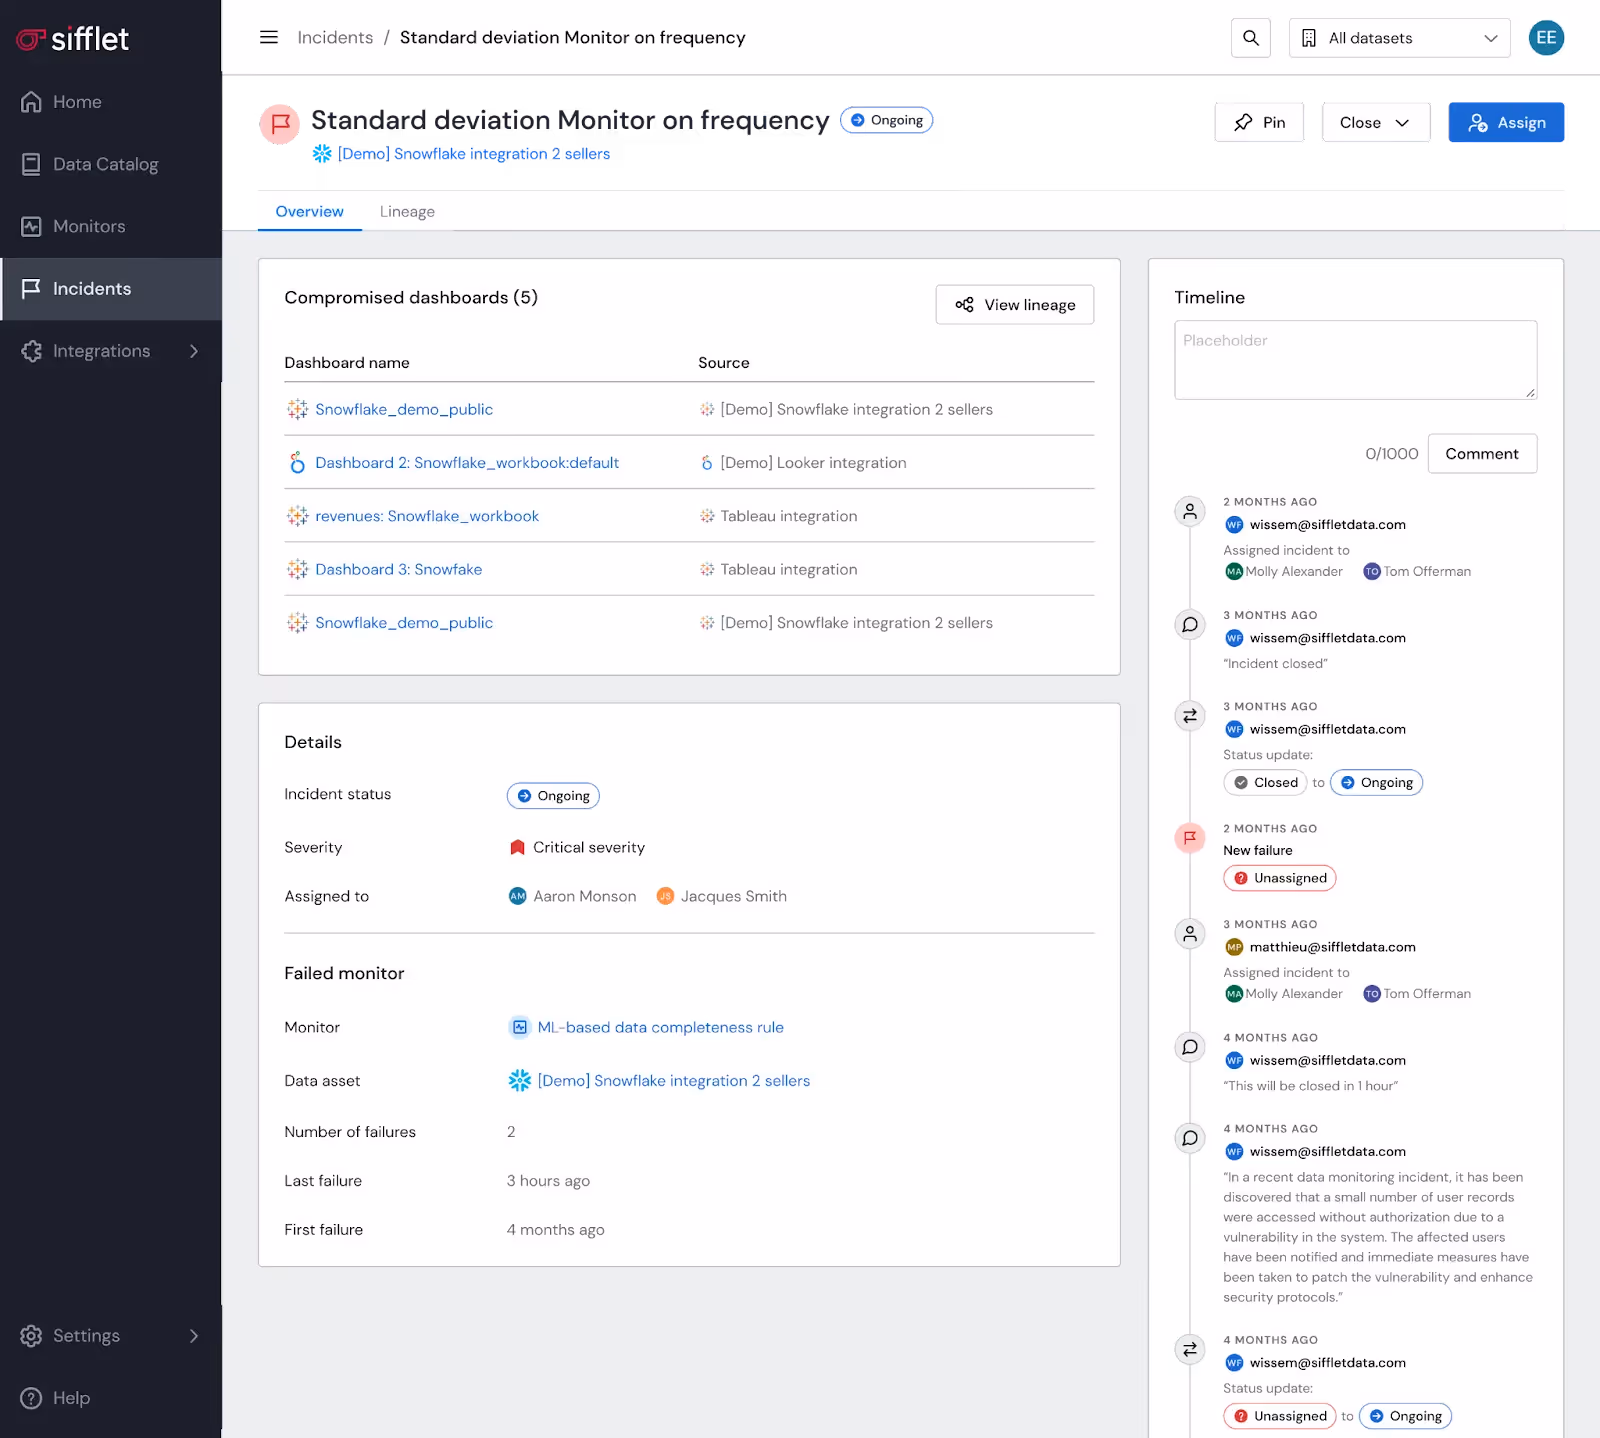Open the Snowflake integration link under the title
This screenshot has height=1438, width=1600.
[473, 154]
